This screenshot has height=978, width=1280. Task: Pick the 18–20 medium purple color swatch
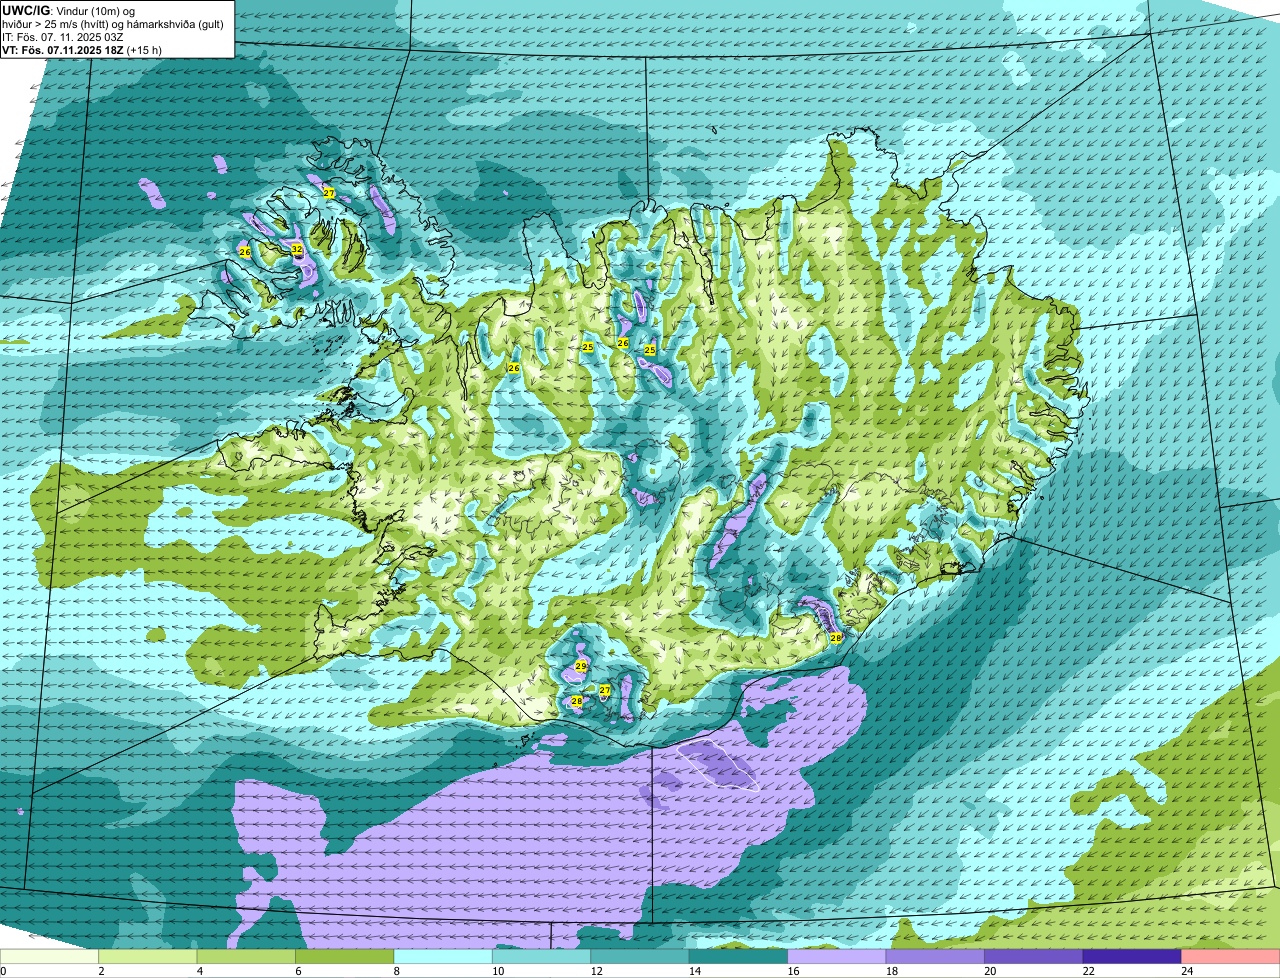934,957
